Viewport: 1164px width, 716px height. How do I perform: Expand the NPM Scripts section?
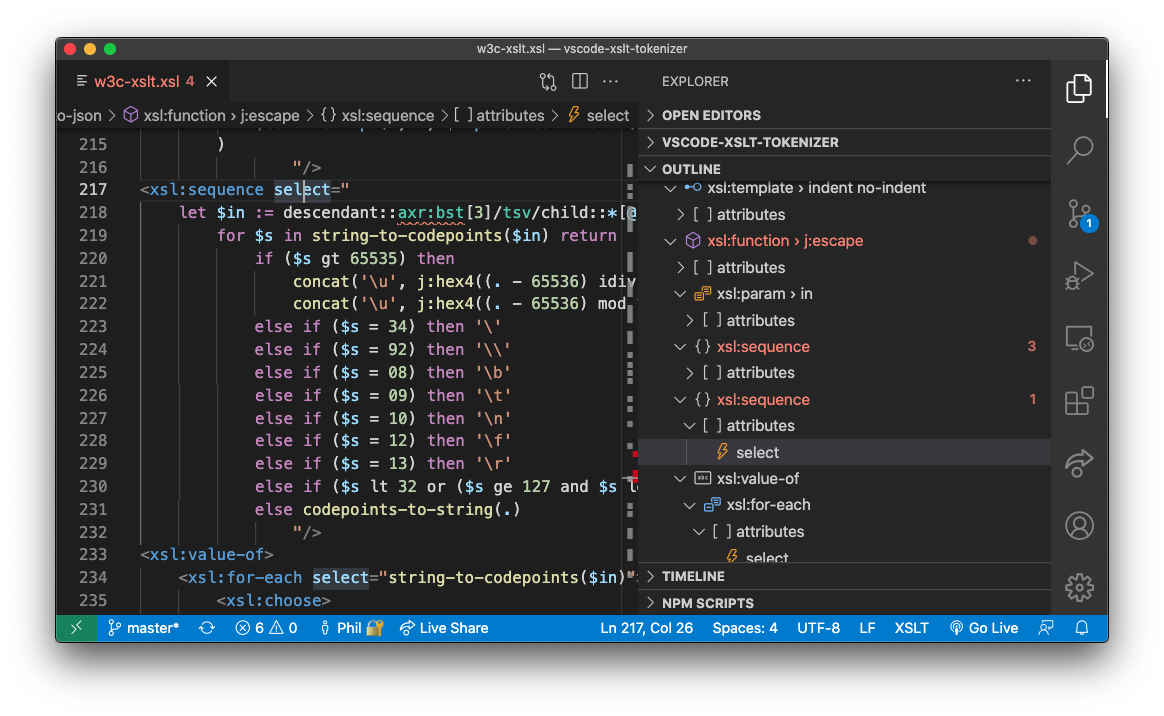pos(708,603)
